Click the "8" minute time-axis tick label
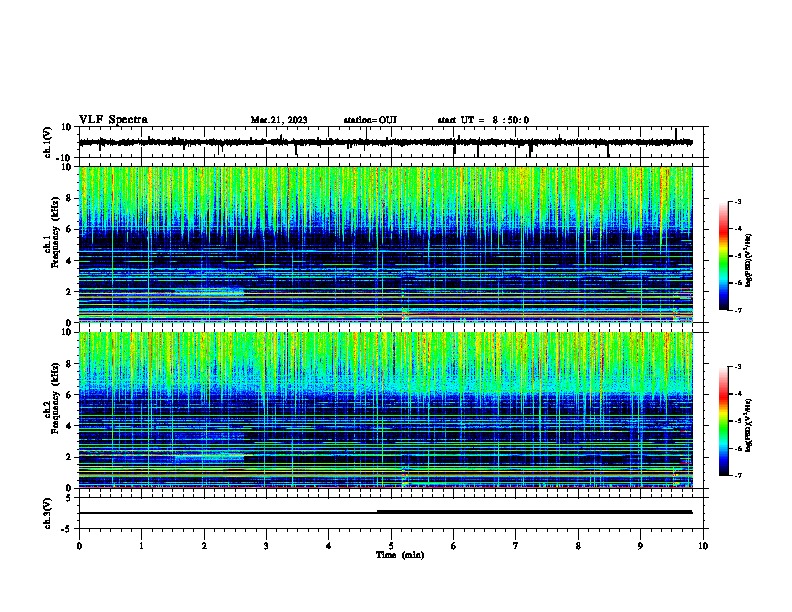The width and height of the screenshot is (792, 612). click(578, 546)
